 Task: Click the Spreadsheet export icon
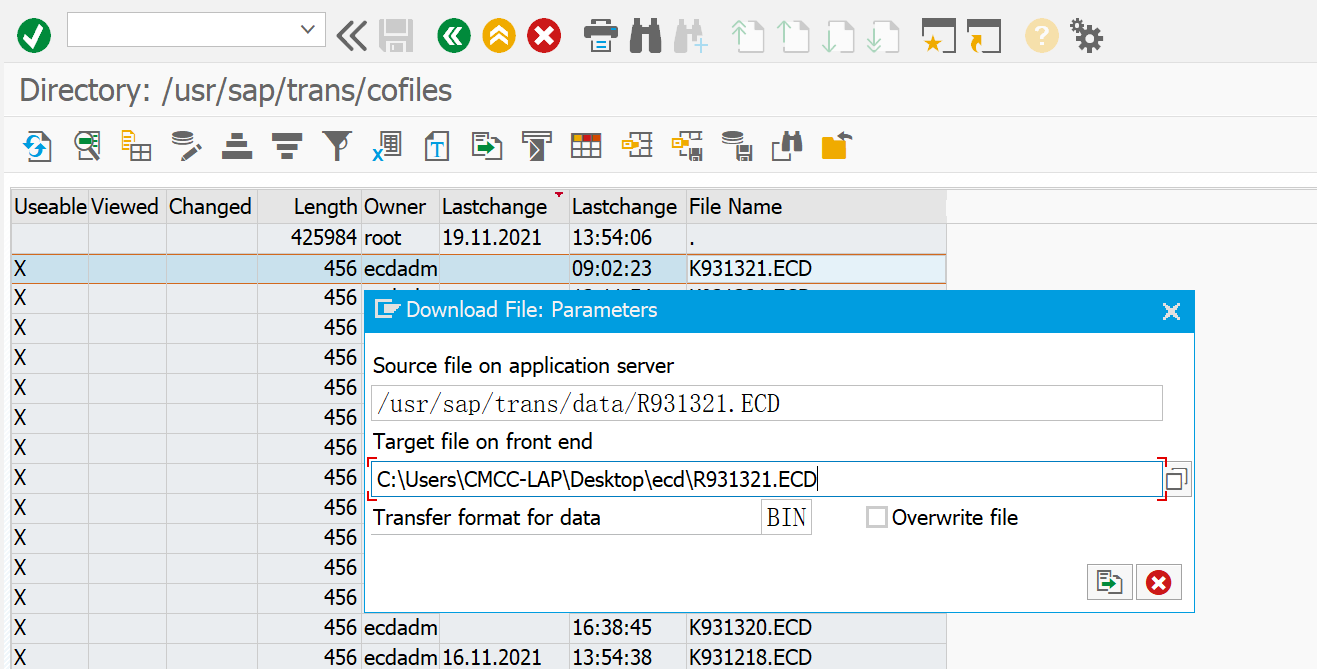[387, 146]
